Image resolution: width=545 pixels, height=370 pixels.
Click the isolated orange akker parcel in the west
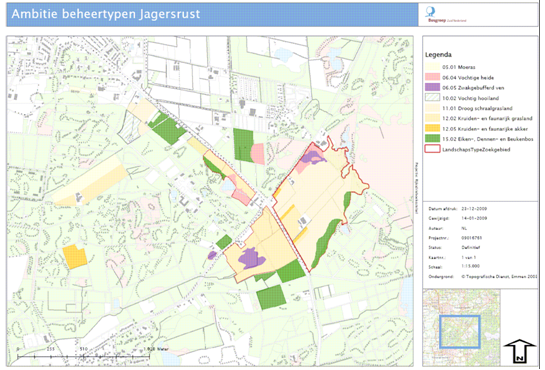pyautogui.click(x=74, y=257)
